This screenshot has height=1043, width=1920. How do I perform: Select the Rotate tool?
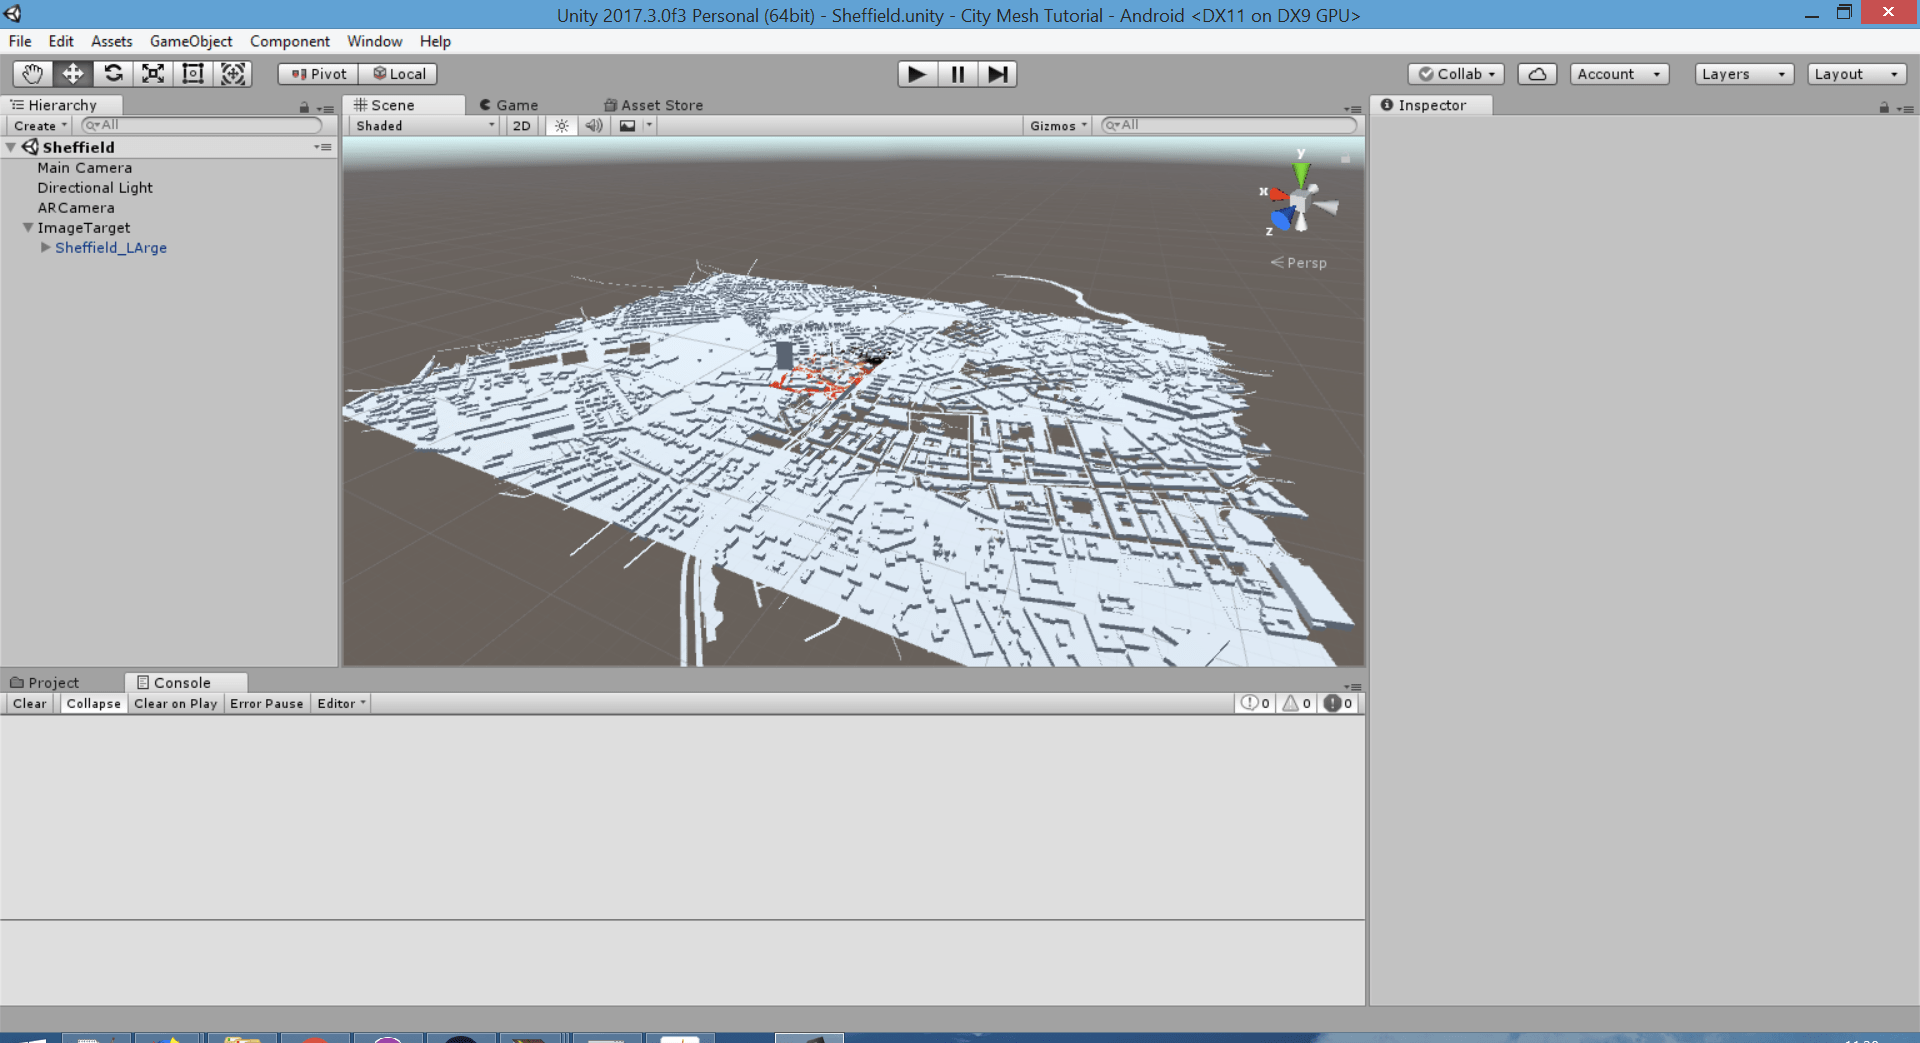pyautogui.click(x=113, y=74)
